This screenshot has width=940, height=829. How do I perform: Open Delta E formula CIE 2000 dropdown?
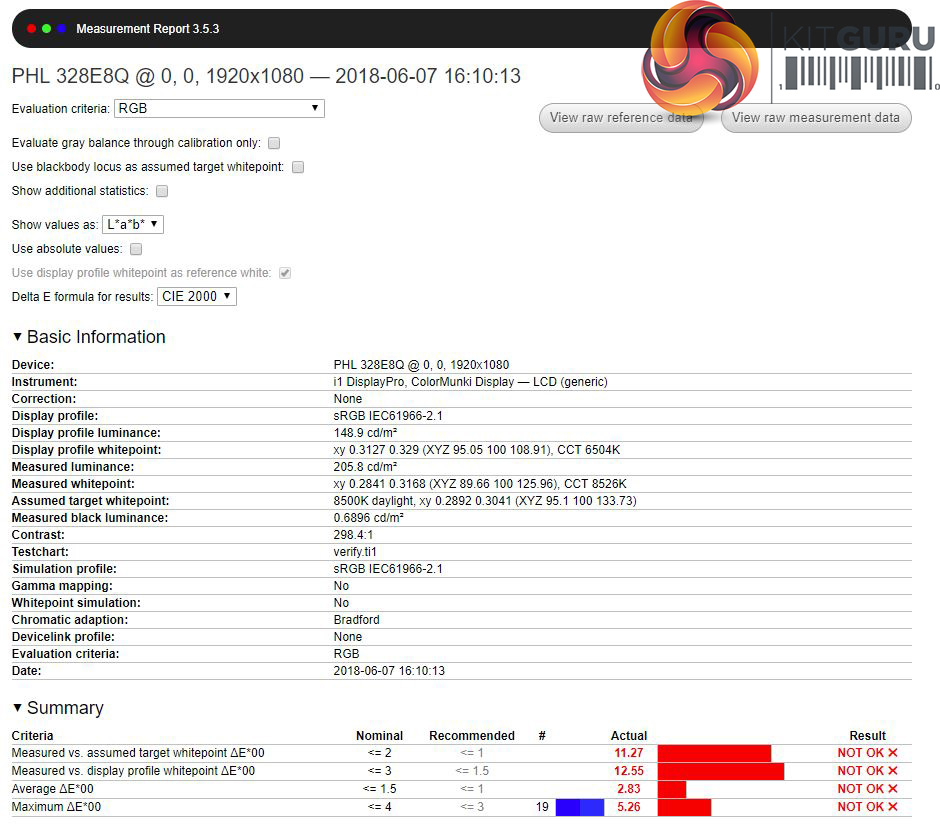(197, 296)
